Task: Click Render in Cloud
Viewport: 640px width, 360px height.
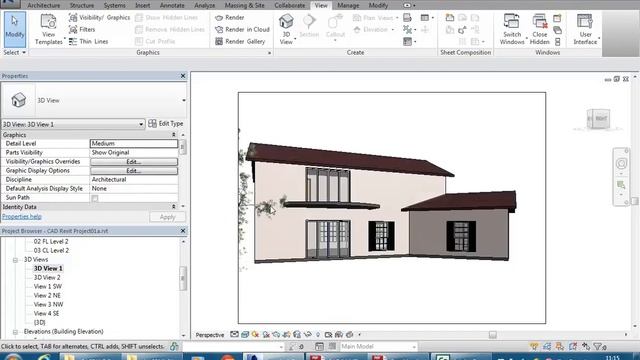Action: pos(242,29)
